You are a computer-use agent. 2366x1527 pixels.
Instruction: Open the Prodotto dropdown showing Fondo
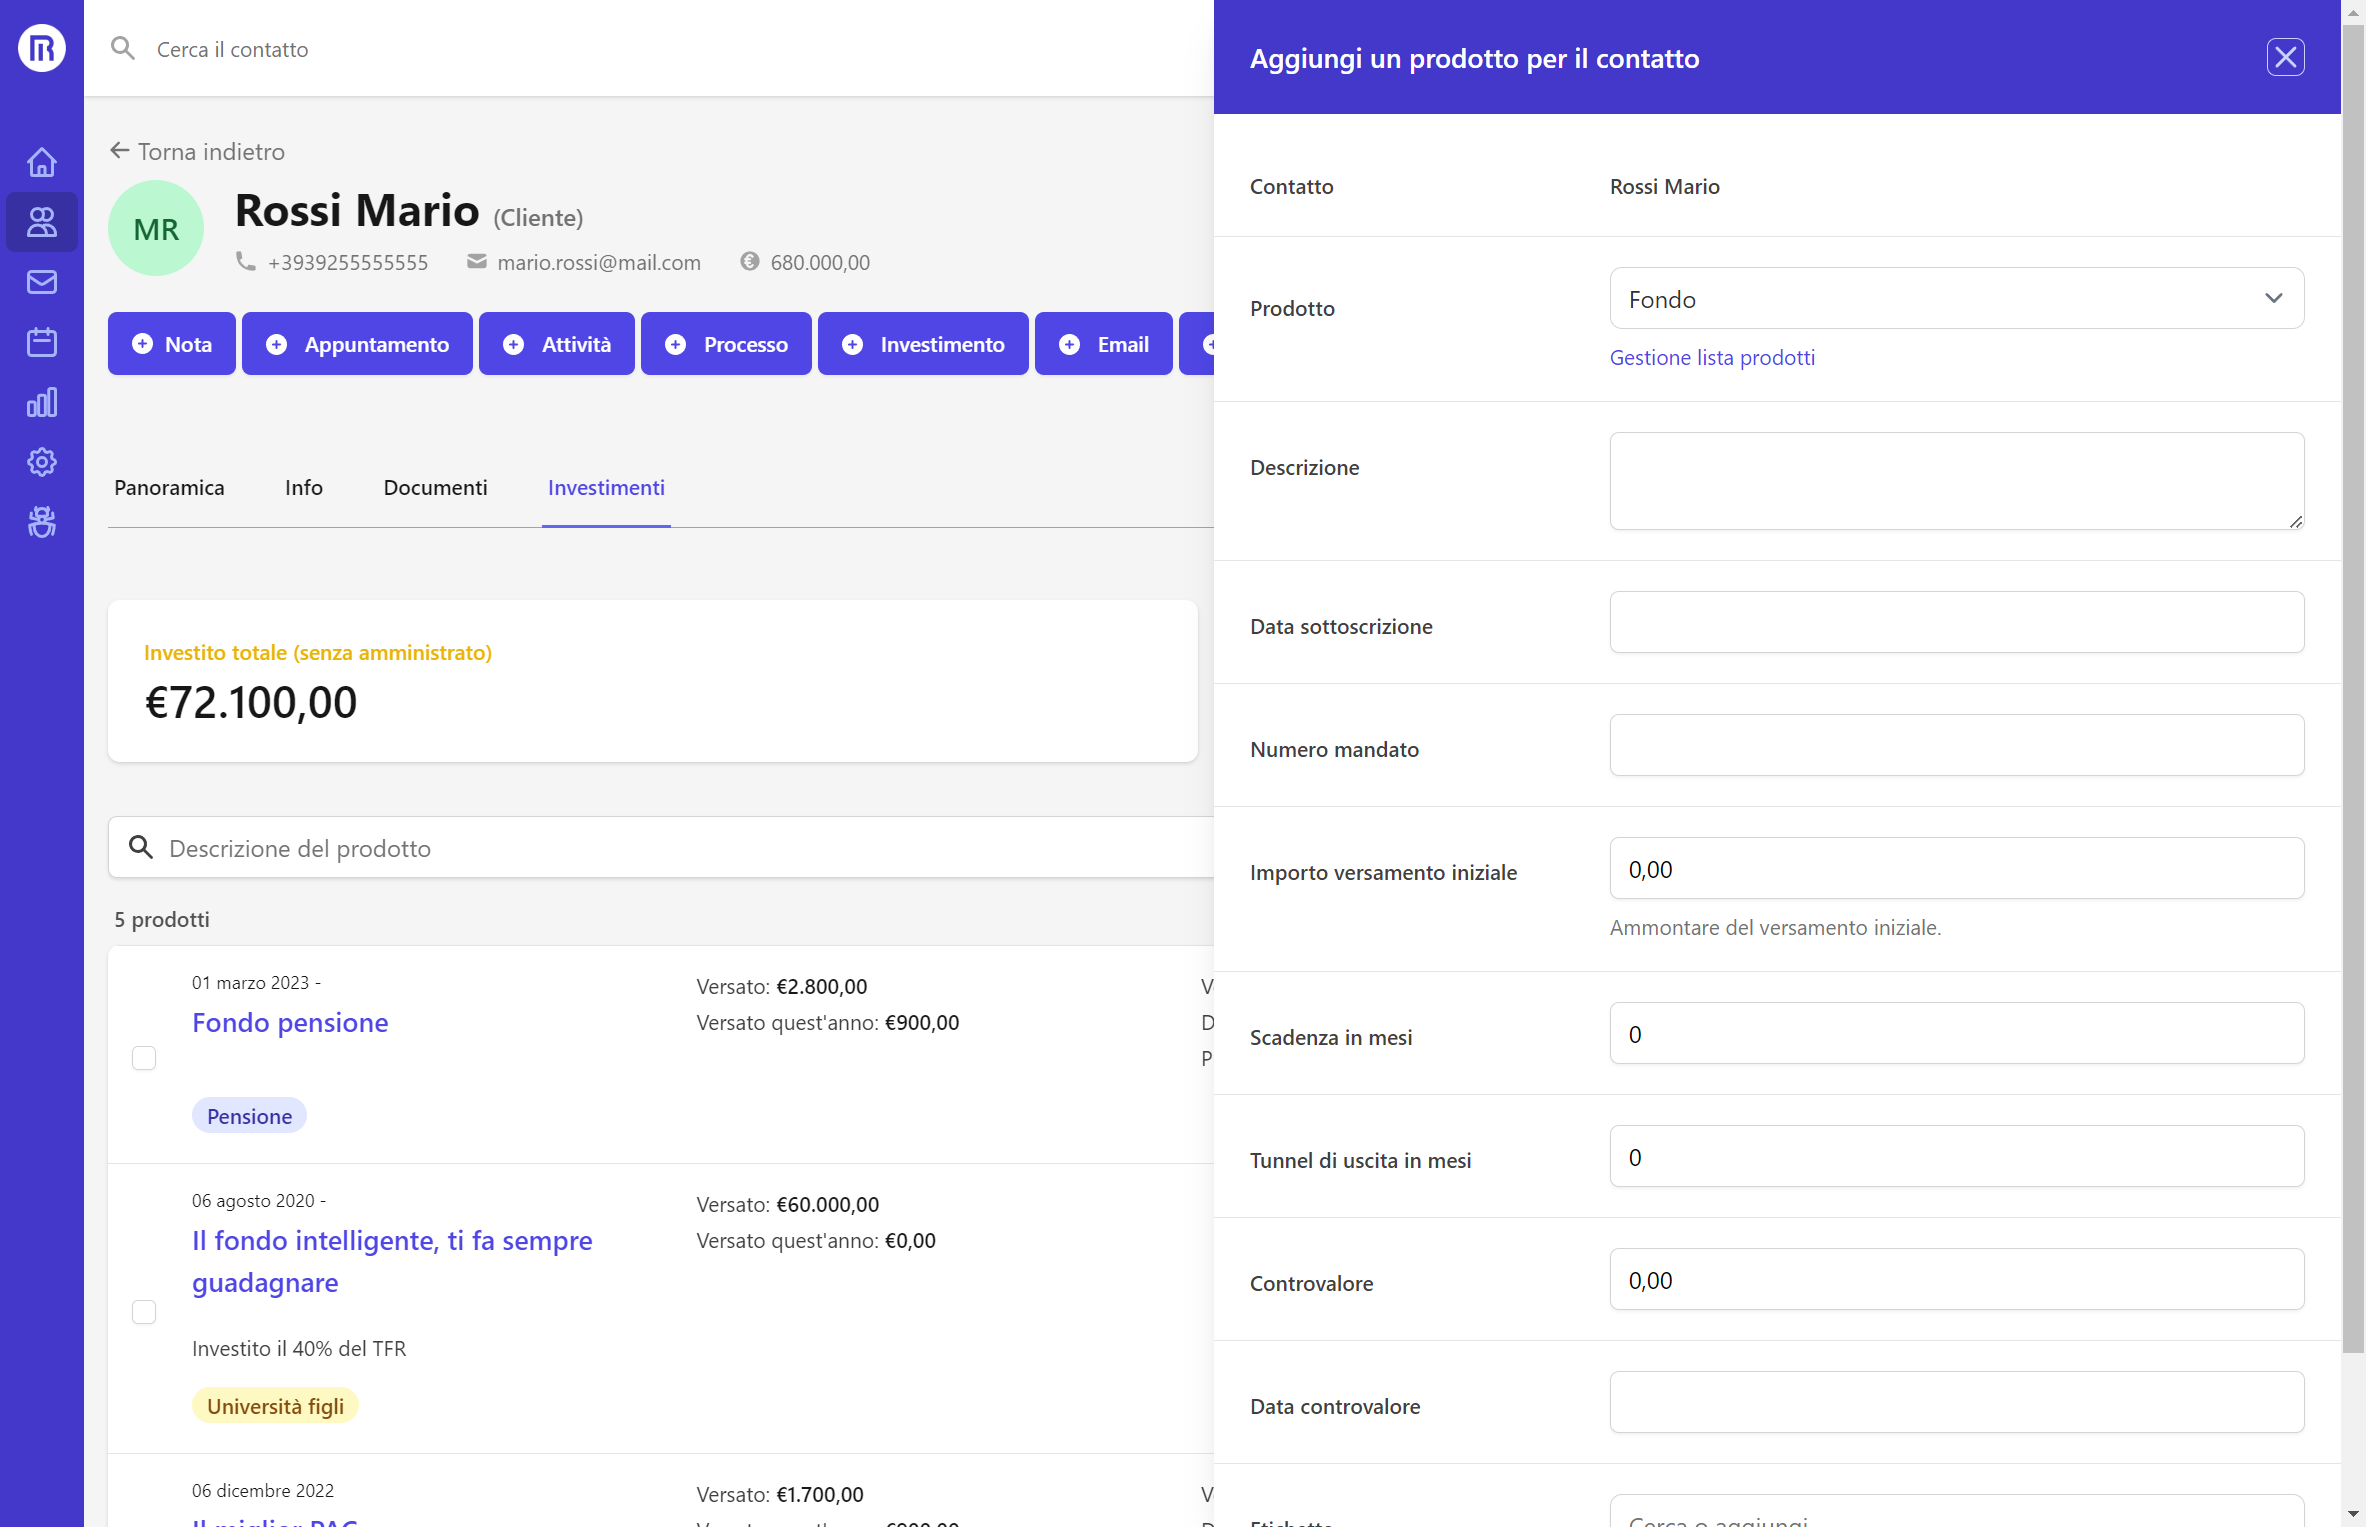coord(1955,298)
